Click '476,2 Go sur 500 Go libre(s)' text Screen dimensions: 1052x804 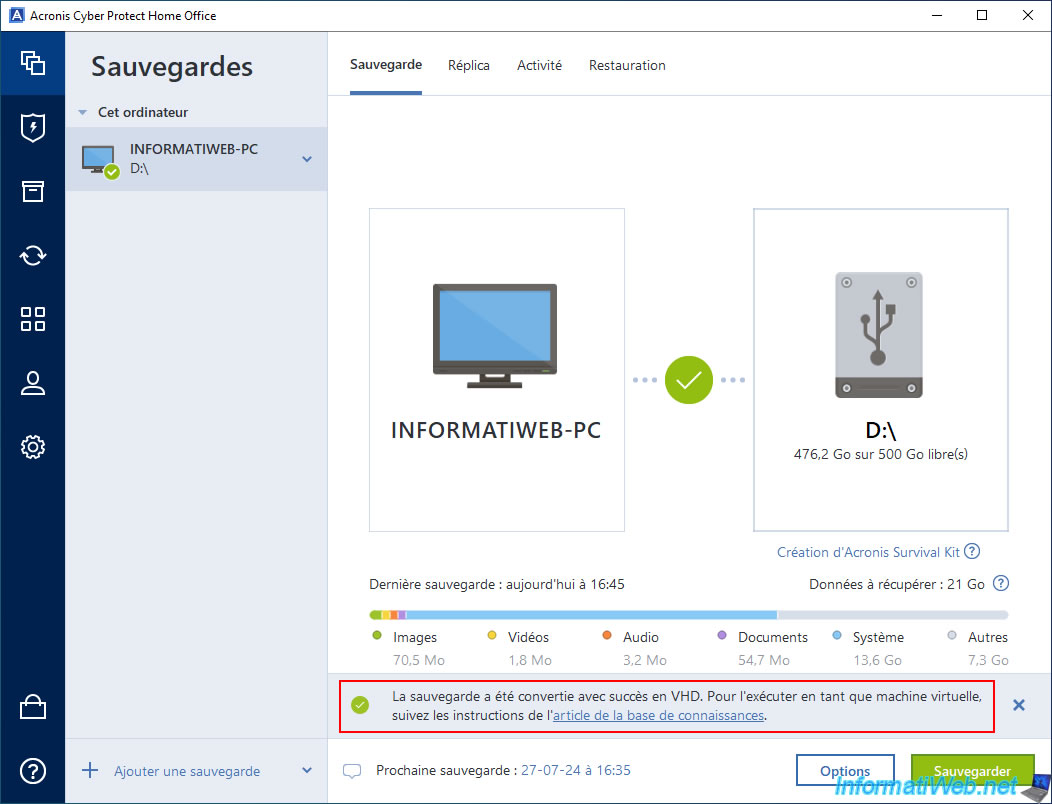pyautogui.click(x=881, y=454)
